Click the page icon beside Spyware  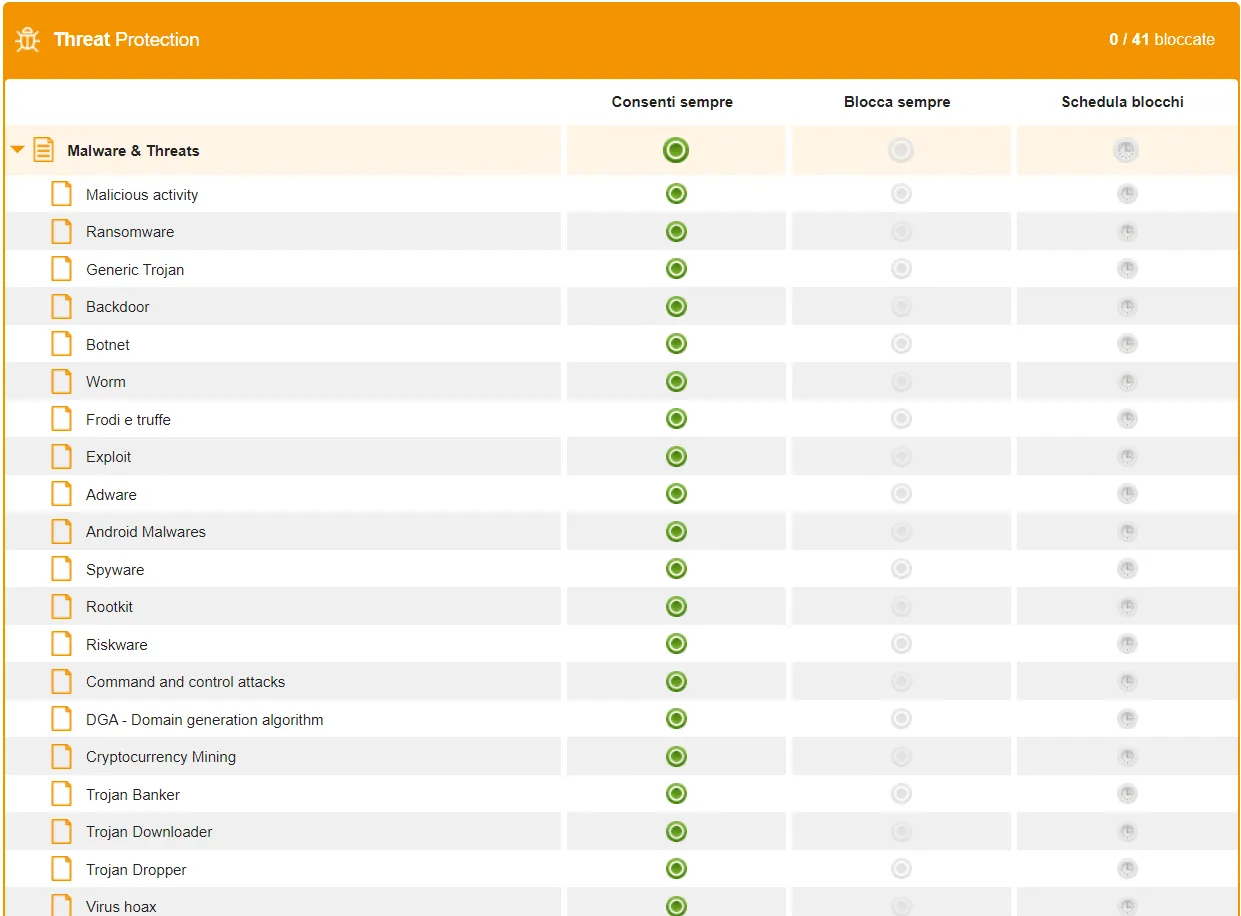pyautogui.click(x=62, y=569)
